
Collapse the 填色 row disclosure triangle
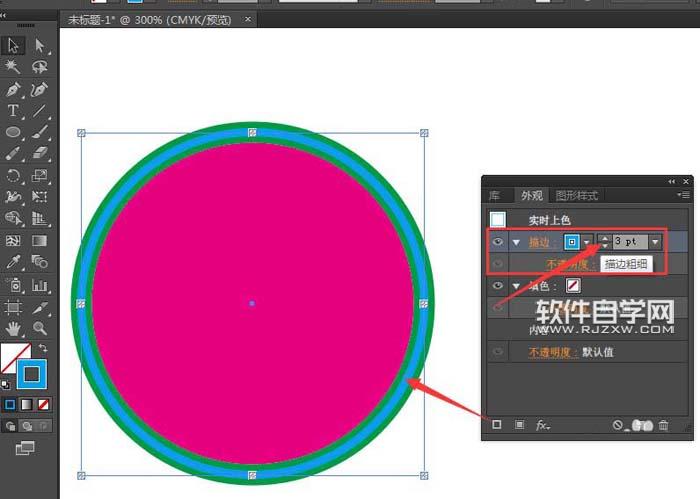pyautogui.click(x=517, y=286)
